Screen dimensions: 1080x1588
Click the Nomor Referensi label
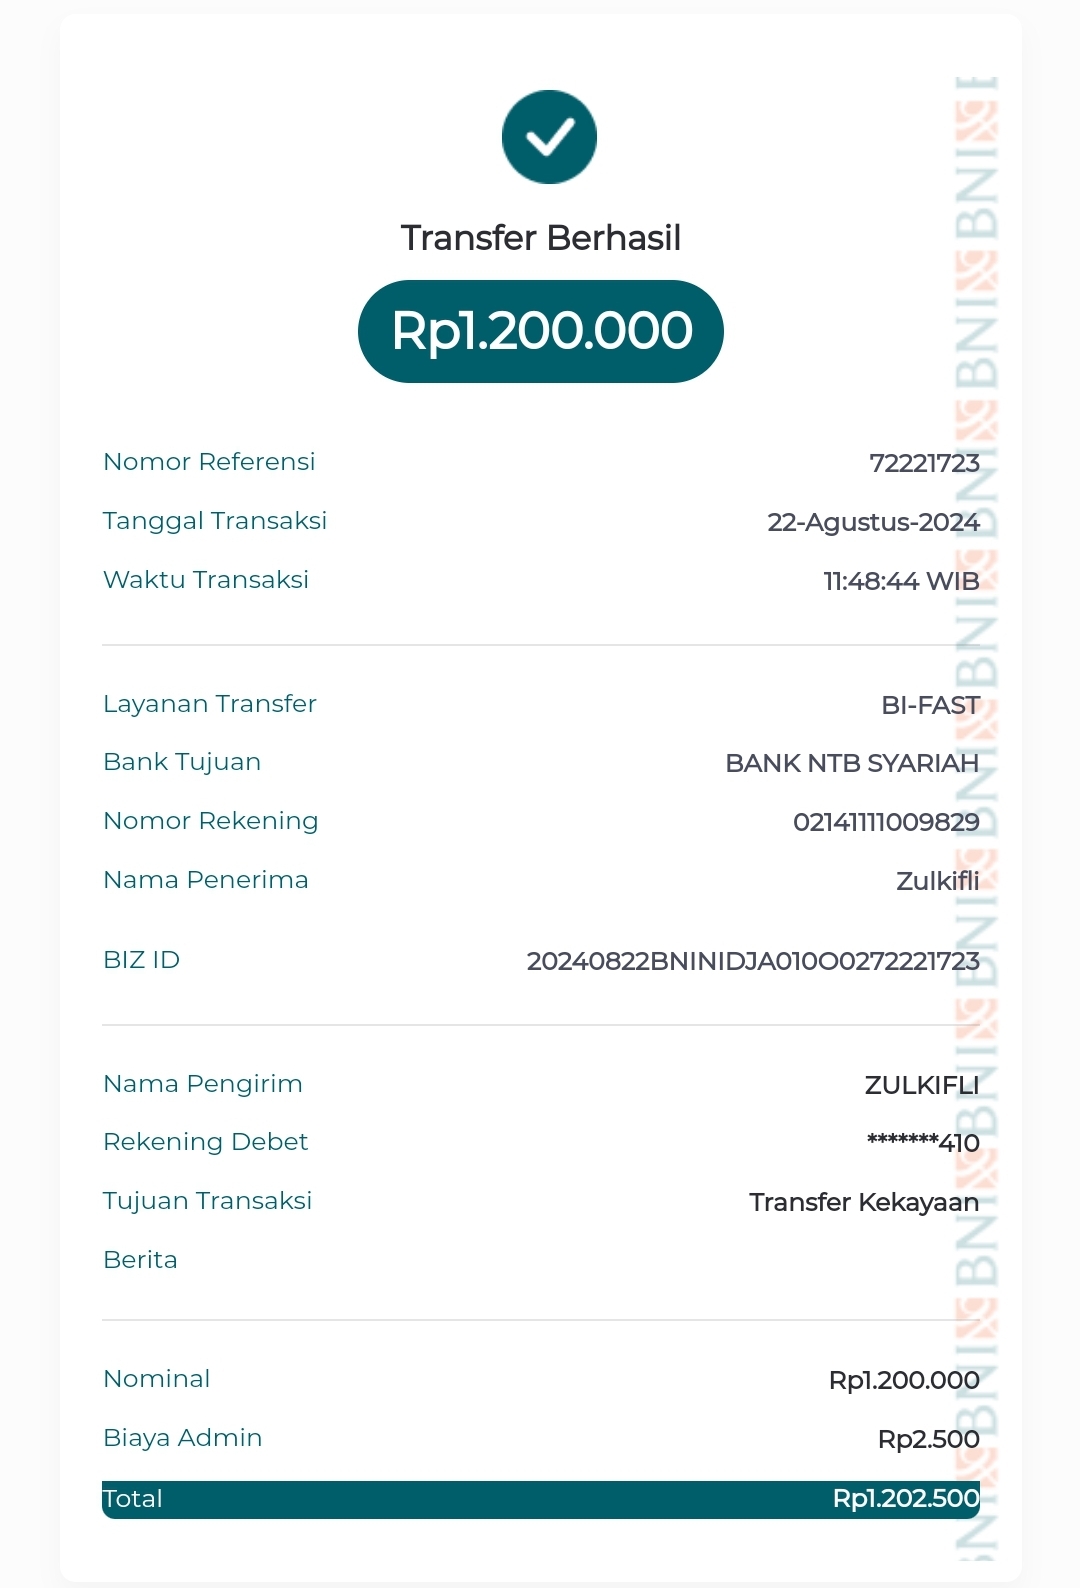[x=209, y=462]
